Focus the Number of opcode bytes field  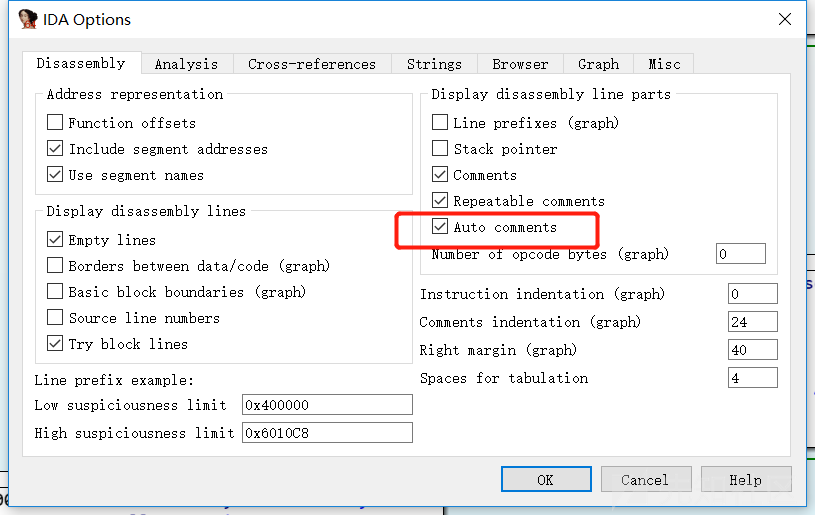tap(740, 254)
